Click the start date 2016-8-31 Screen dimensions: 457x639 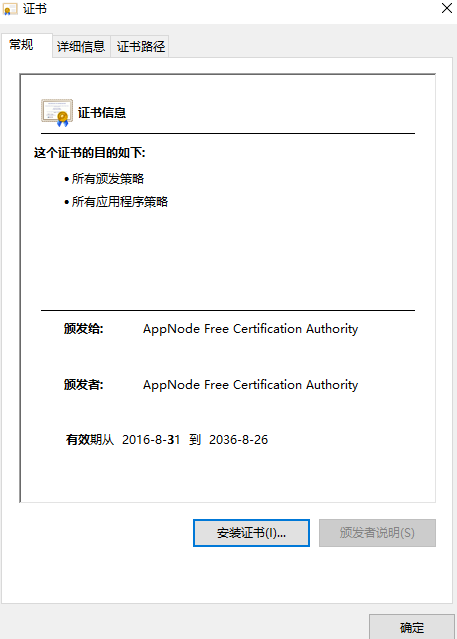click(x=151, y=440)
